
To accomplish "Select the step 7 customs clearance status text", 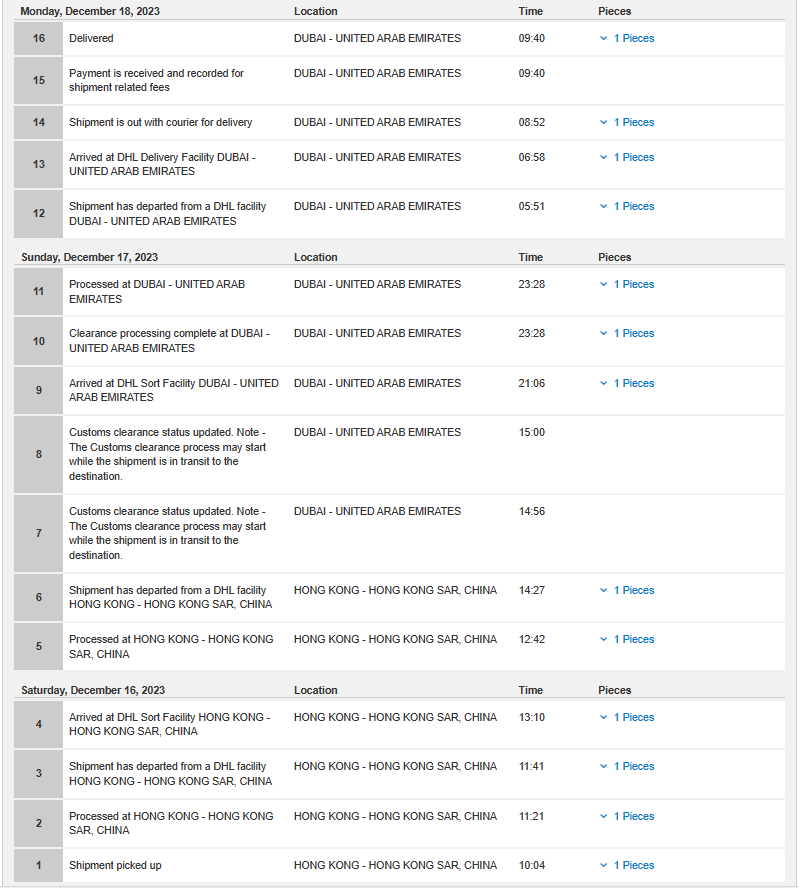I will [168, 533].
